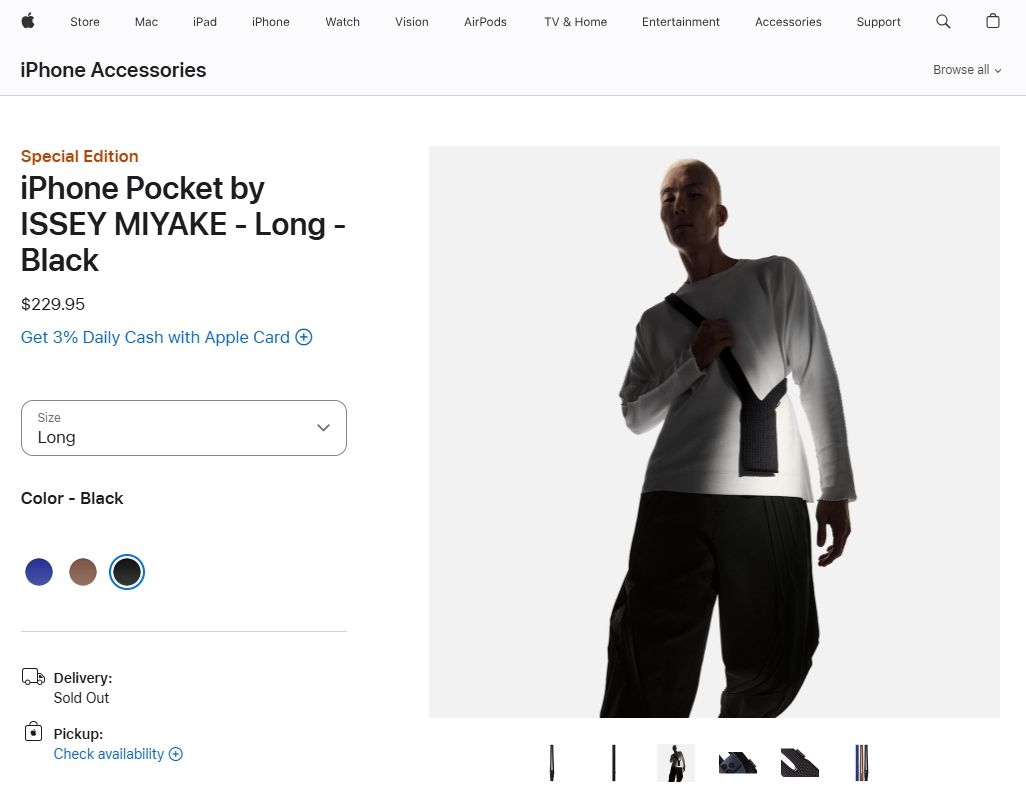Open the search magnifier icon

click(943, 22)
